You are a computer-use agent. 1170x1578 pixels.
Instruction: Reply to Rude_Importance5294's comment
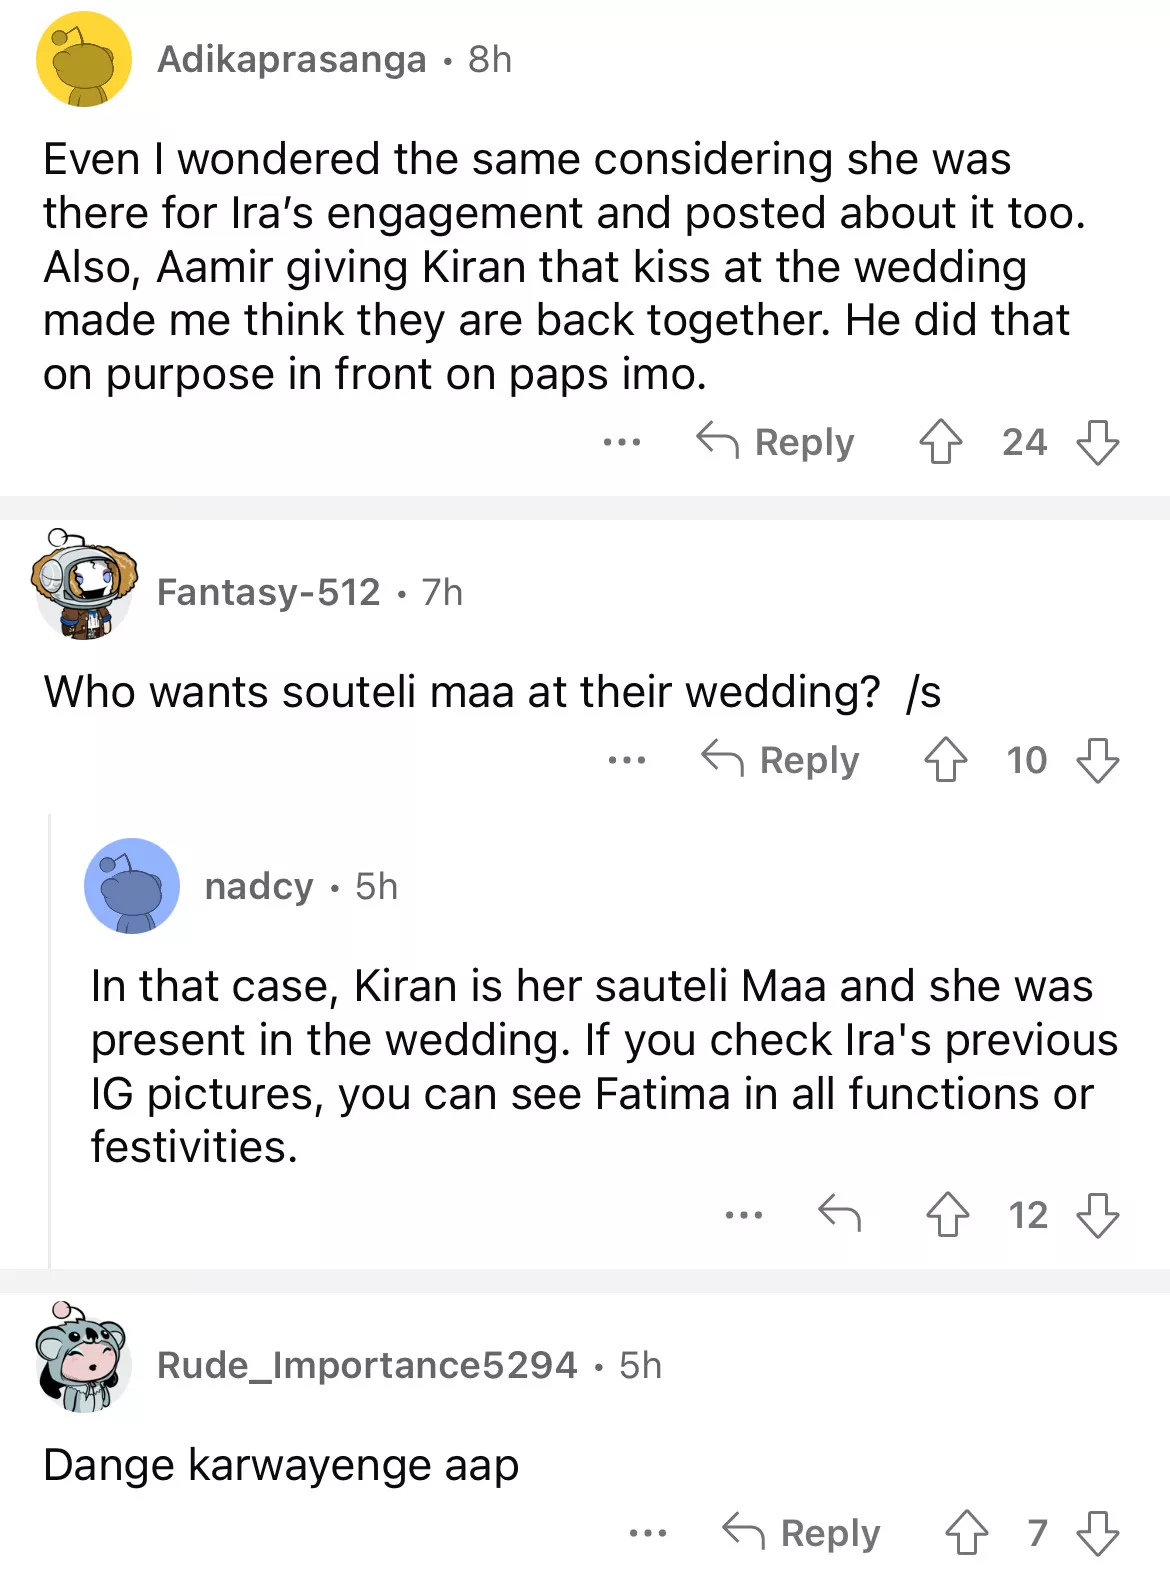802,1533
